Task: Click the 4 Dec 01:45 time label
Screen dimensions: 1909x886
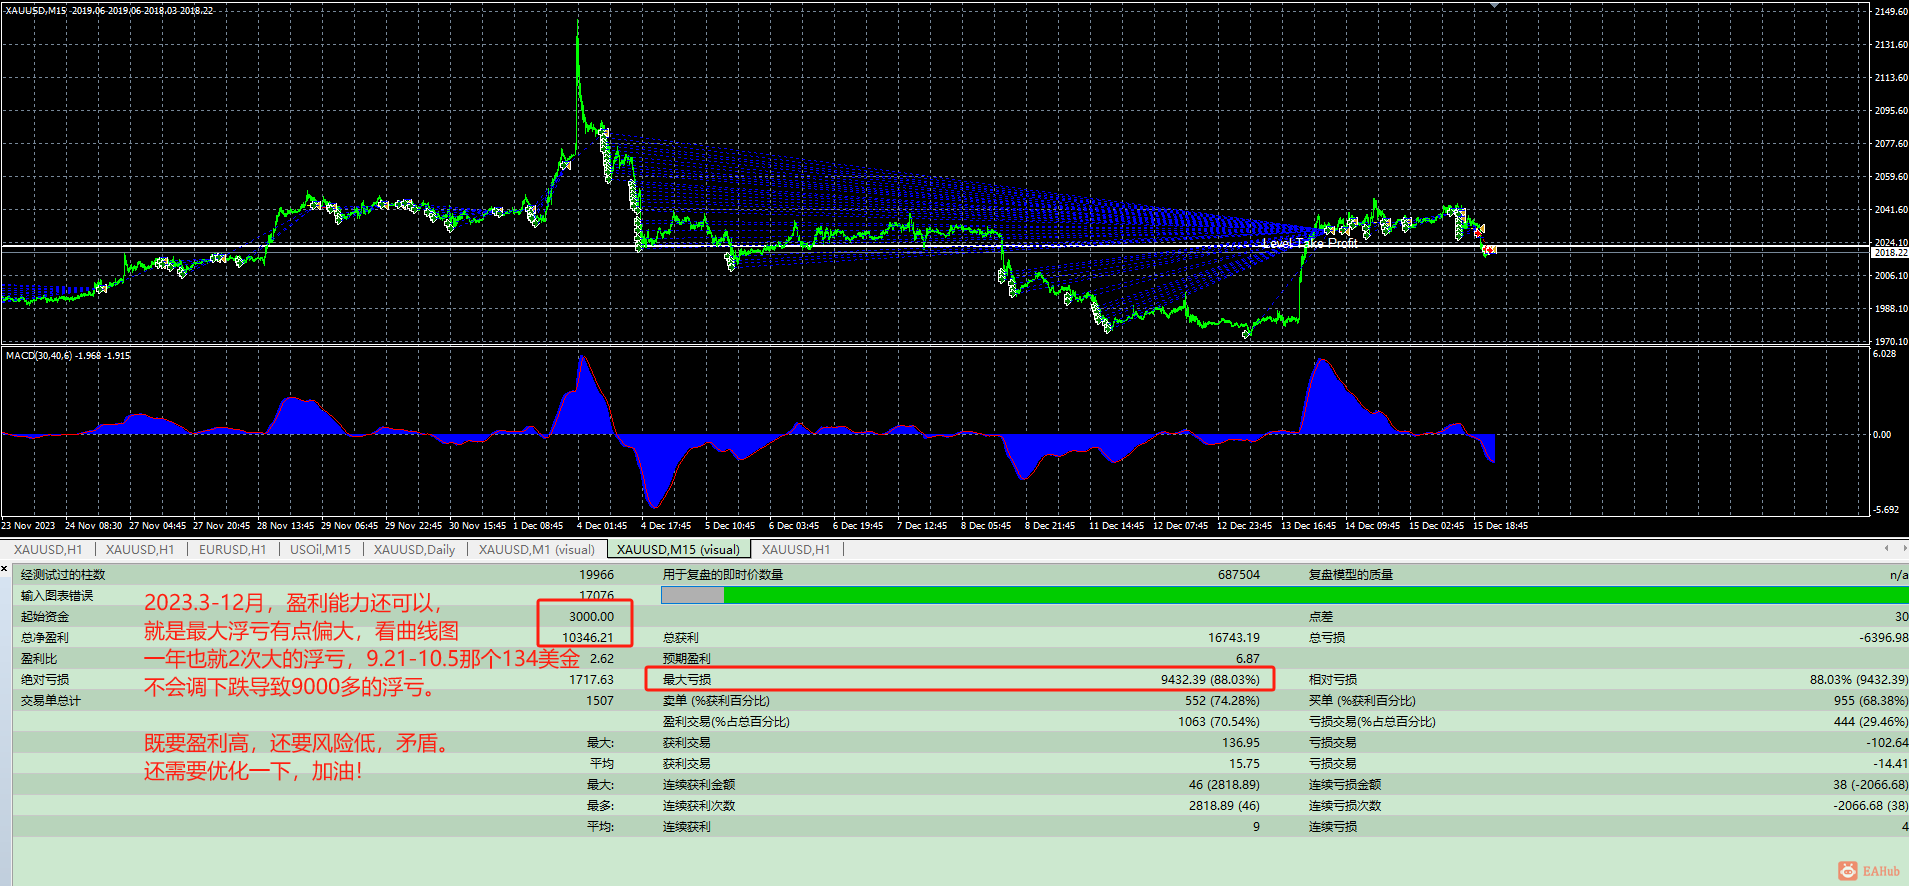Action: [602, 526]
